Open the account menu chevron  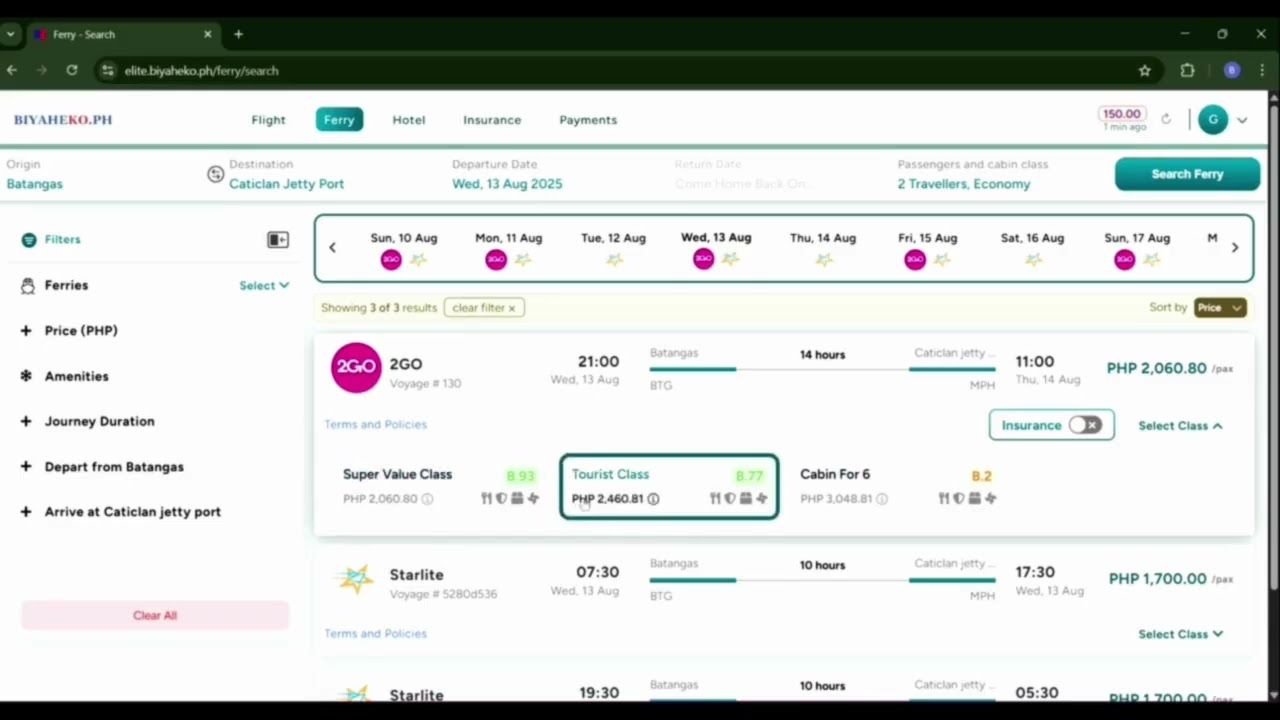click(x=1242, y=120)
